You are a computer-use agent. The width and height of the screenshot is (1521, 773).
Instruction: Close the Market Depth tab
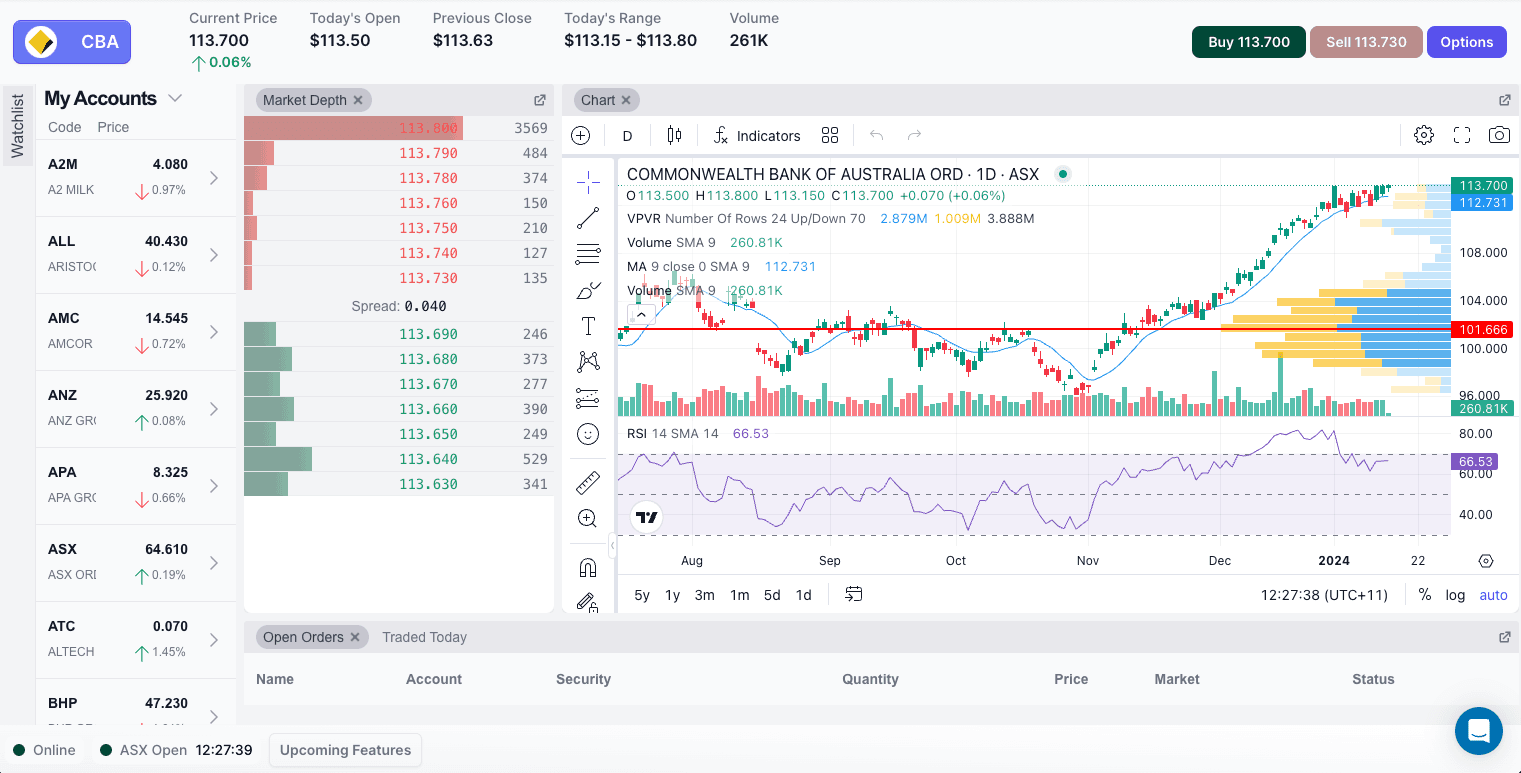(358, 100)
